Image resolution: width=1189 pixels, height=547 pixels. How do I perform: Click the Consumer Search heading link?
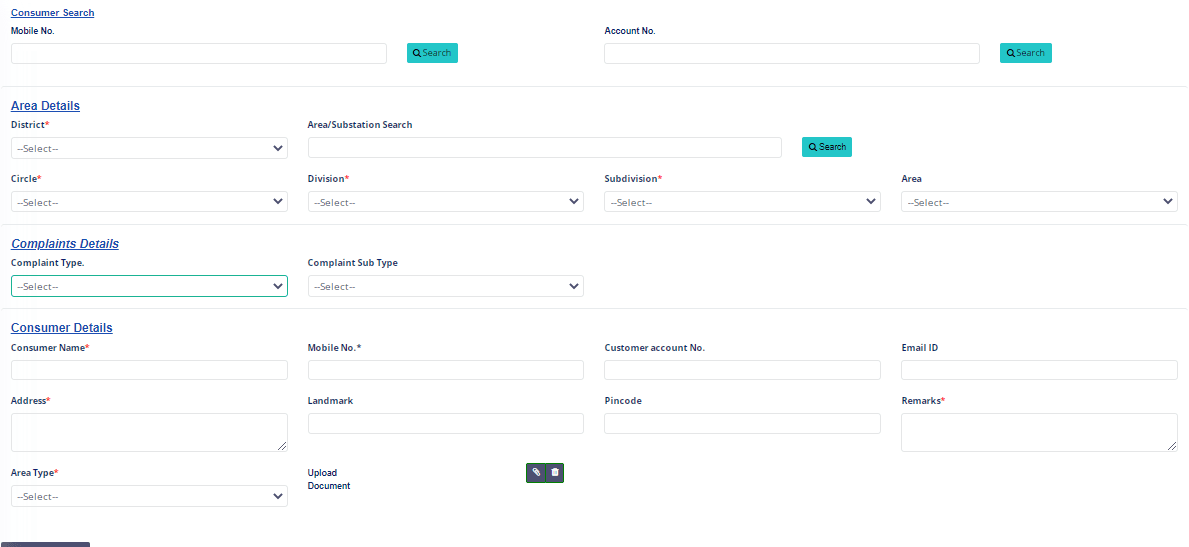pos(52,13)
